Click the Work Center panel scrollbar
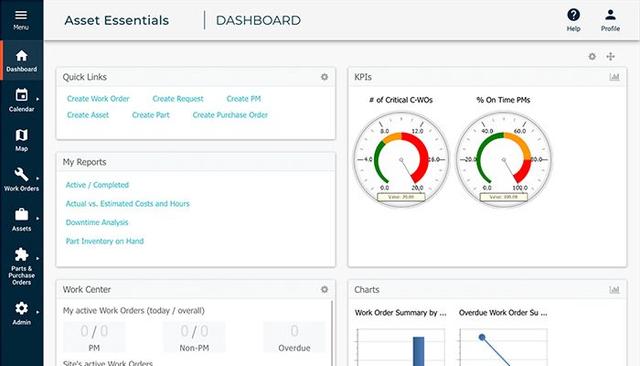The image size is (640, 366). [332, 333]
